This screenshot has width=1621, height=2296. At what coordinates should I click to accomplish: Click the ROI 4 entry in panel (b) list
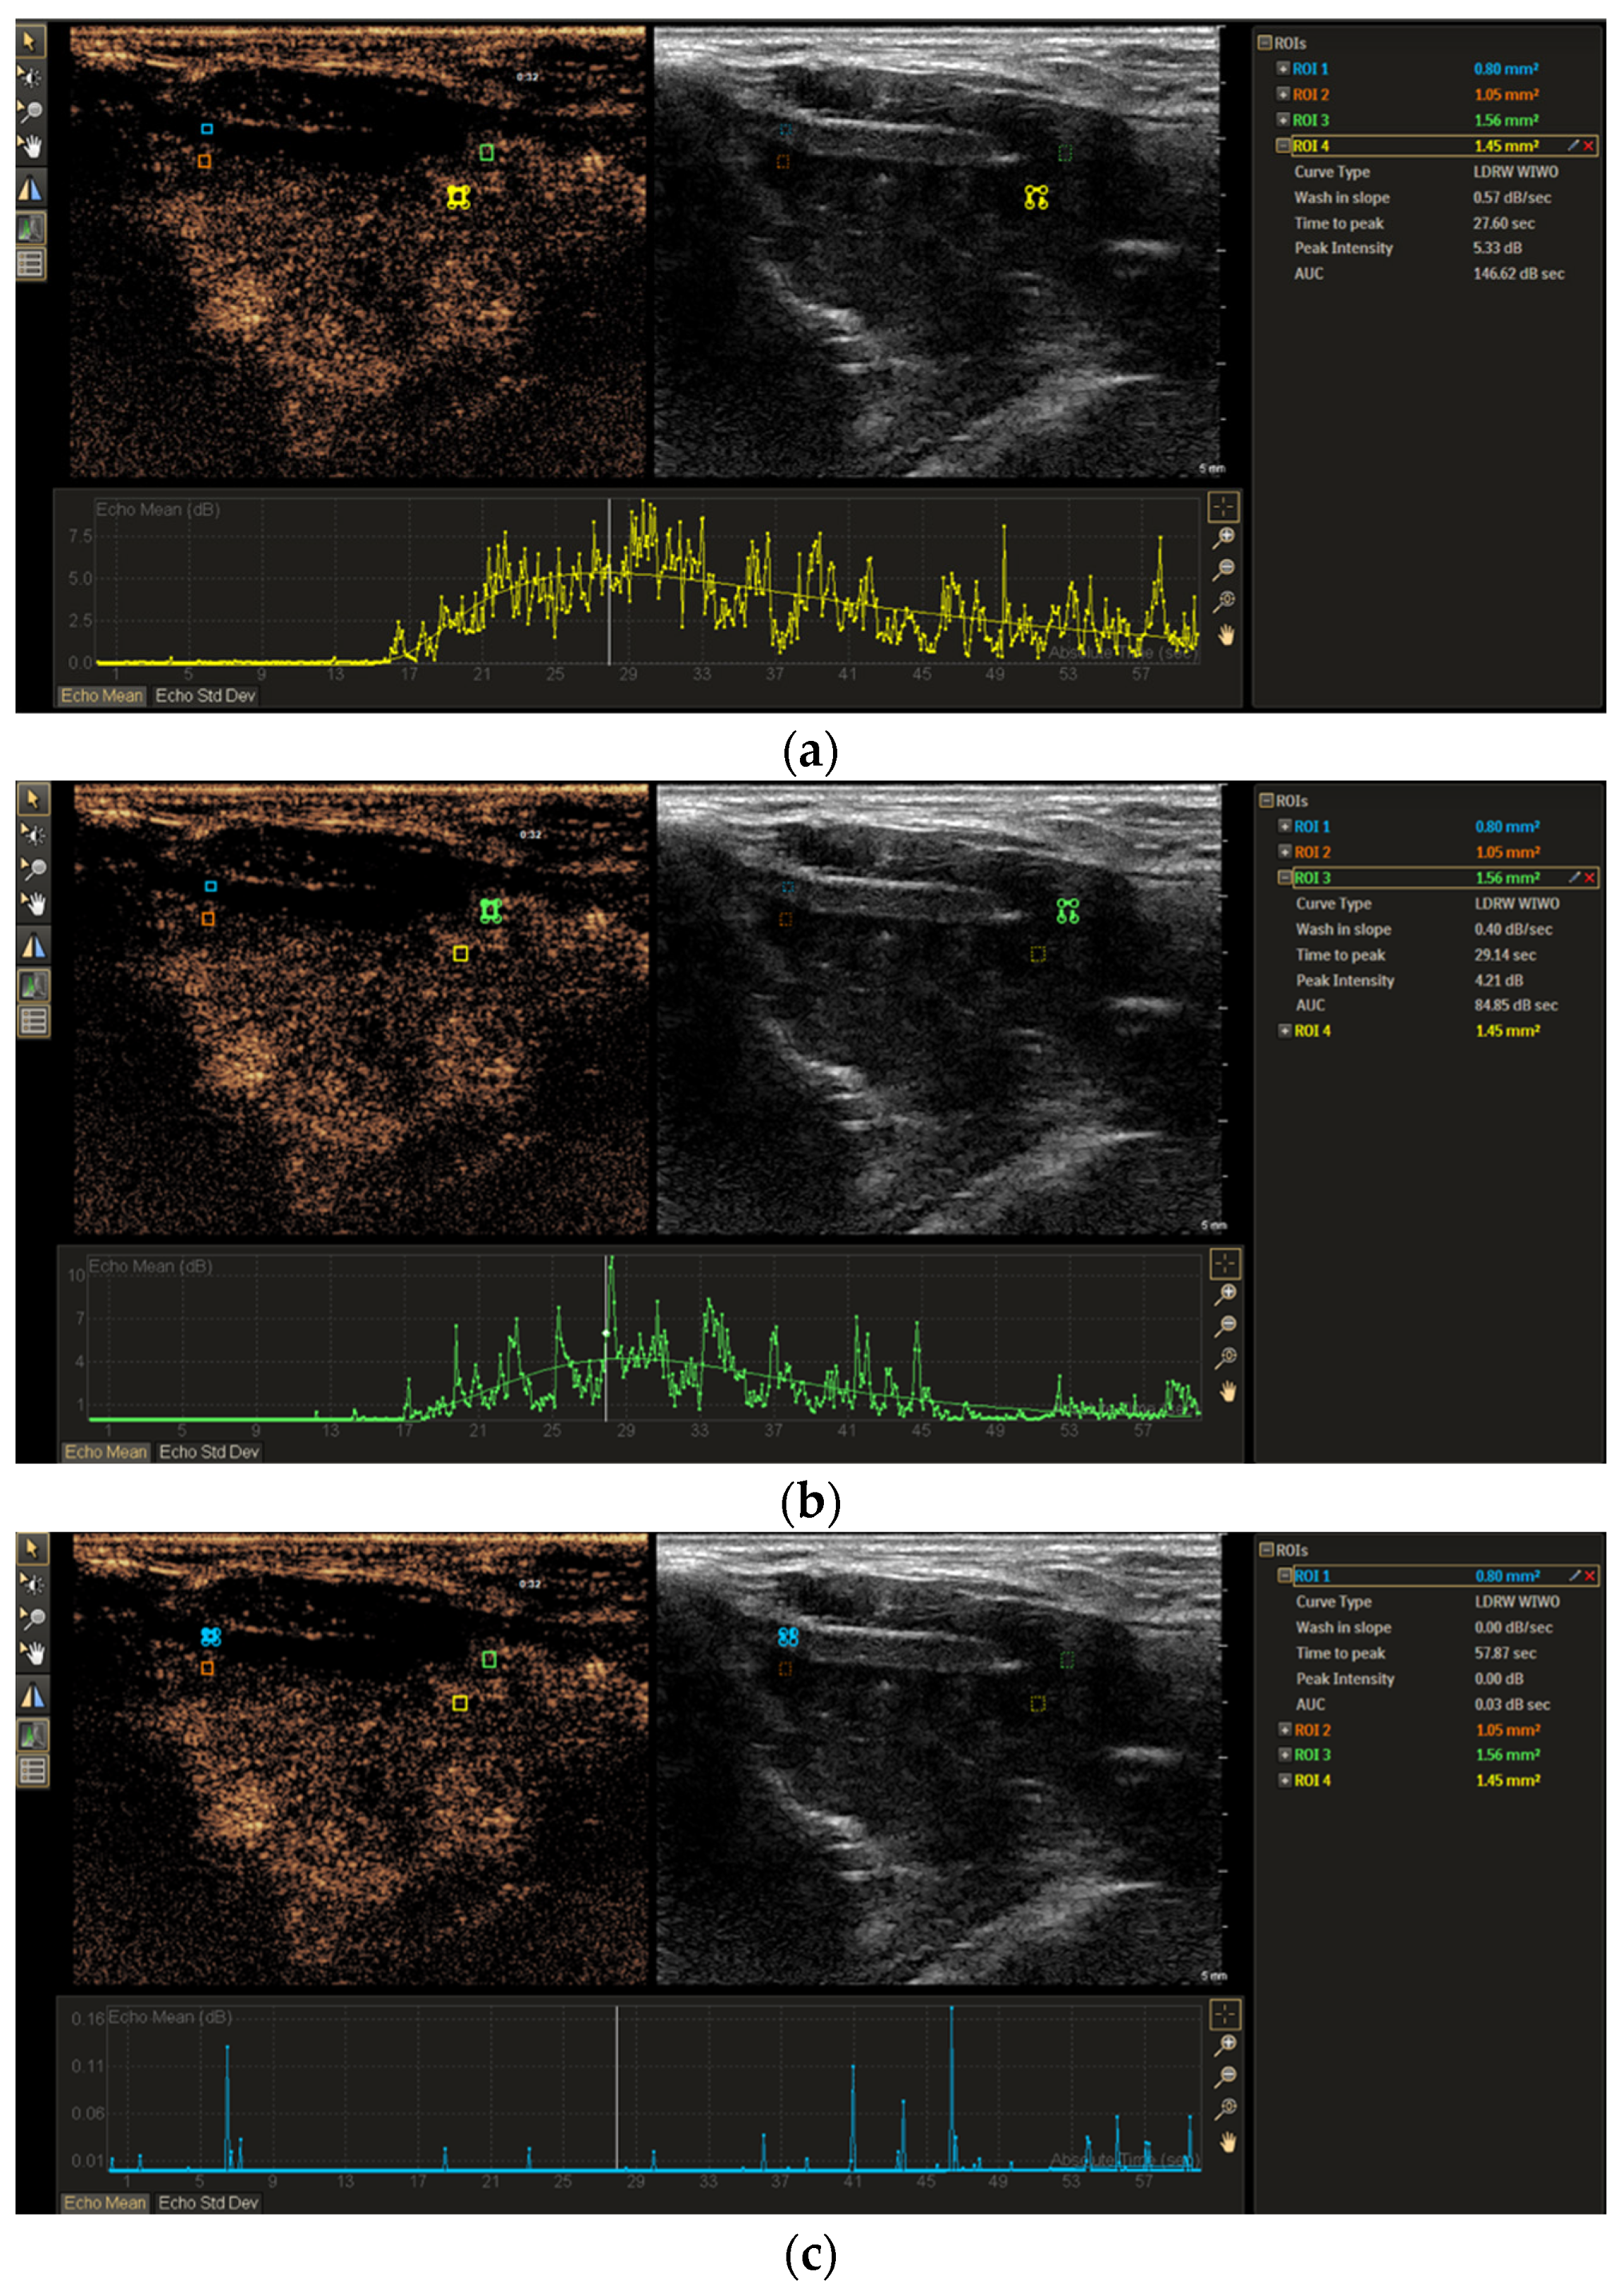(1312, 1030)
